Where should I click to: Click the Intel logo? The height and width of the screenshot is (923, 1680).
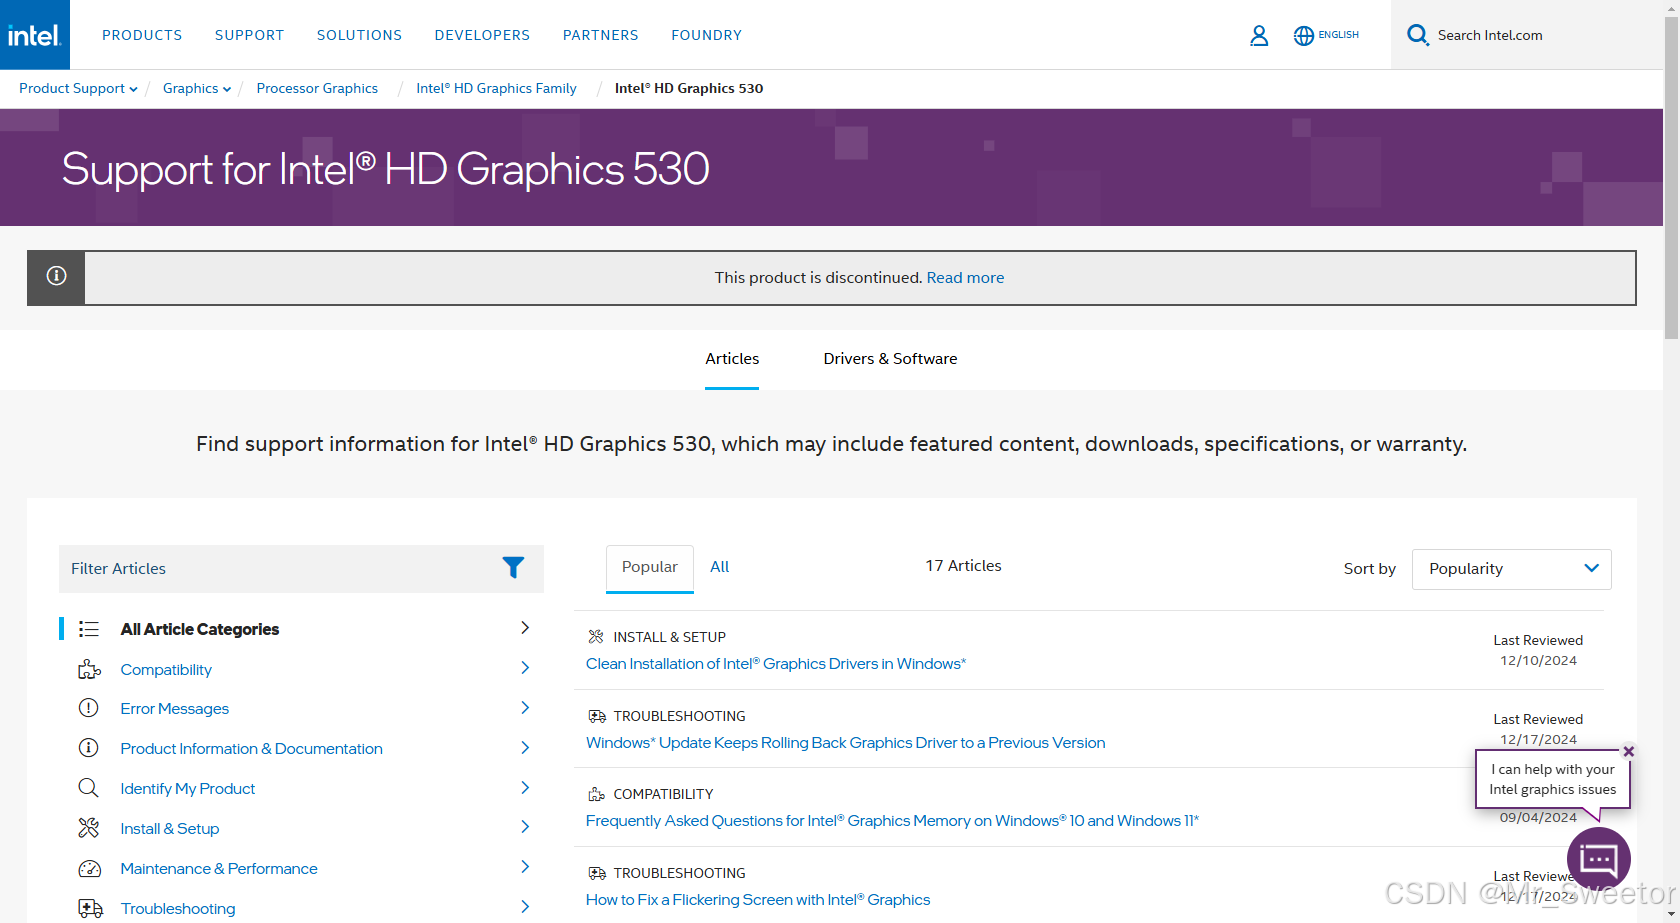pos(35,35)
